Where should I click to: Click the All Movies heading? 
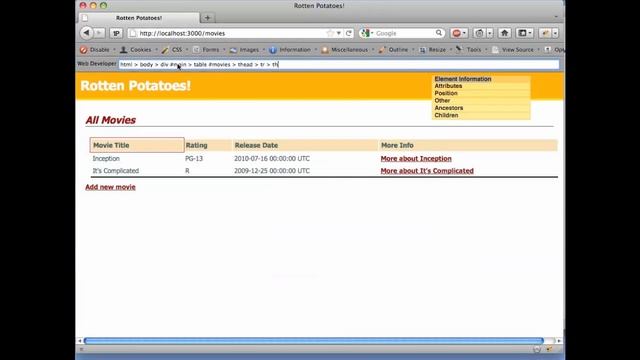coord(111,120)
